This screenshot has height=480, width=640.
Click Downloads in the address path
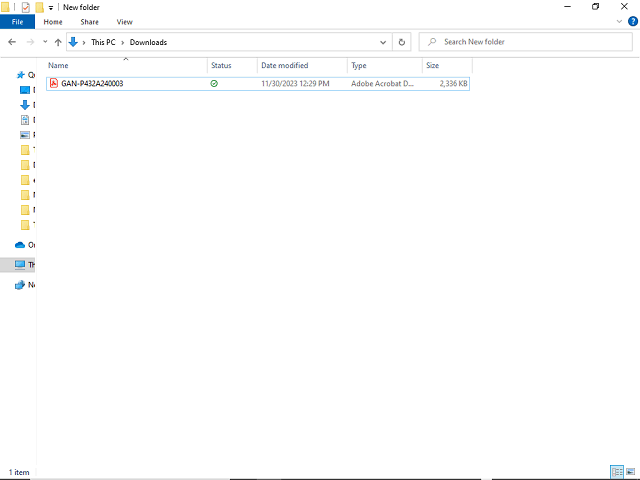148,42
